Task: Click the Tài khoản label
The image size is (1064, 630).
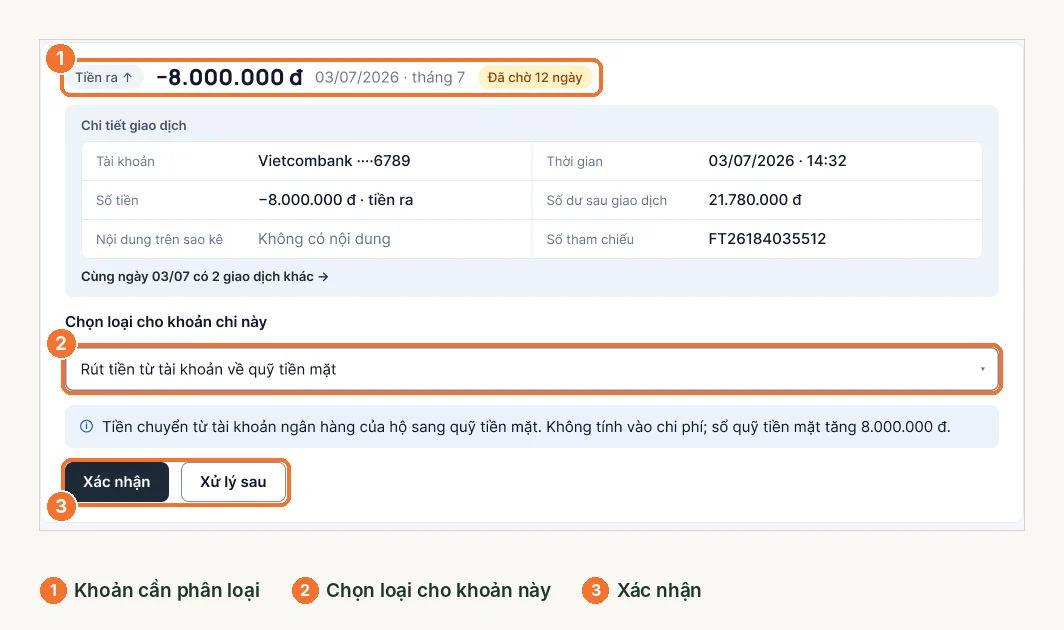Action: click(126, 162)
